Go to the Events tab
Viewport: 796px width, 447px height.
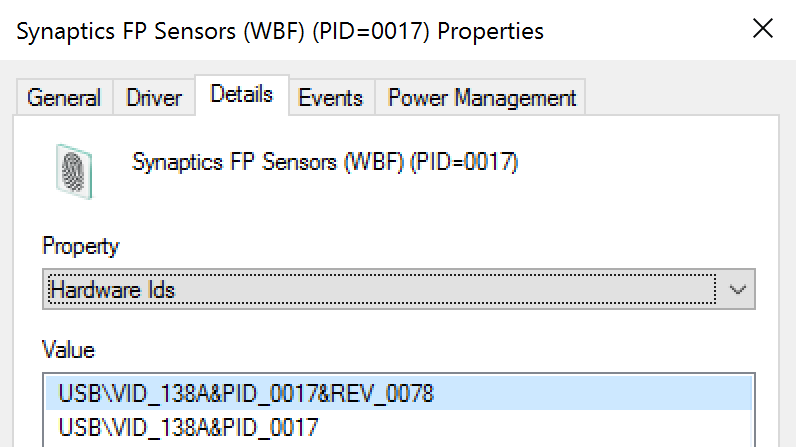pos(330,98)
